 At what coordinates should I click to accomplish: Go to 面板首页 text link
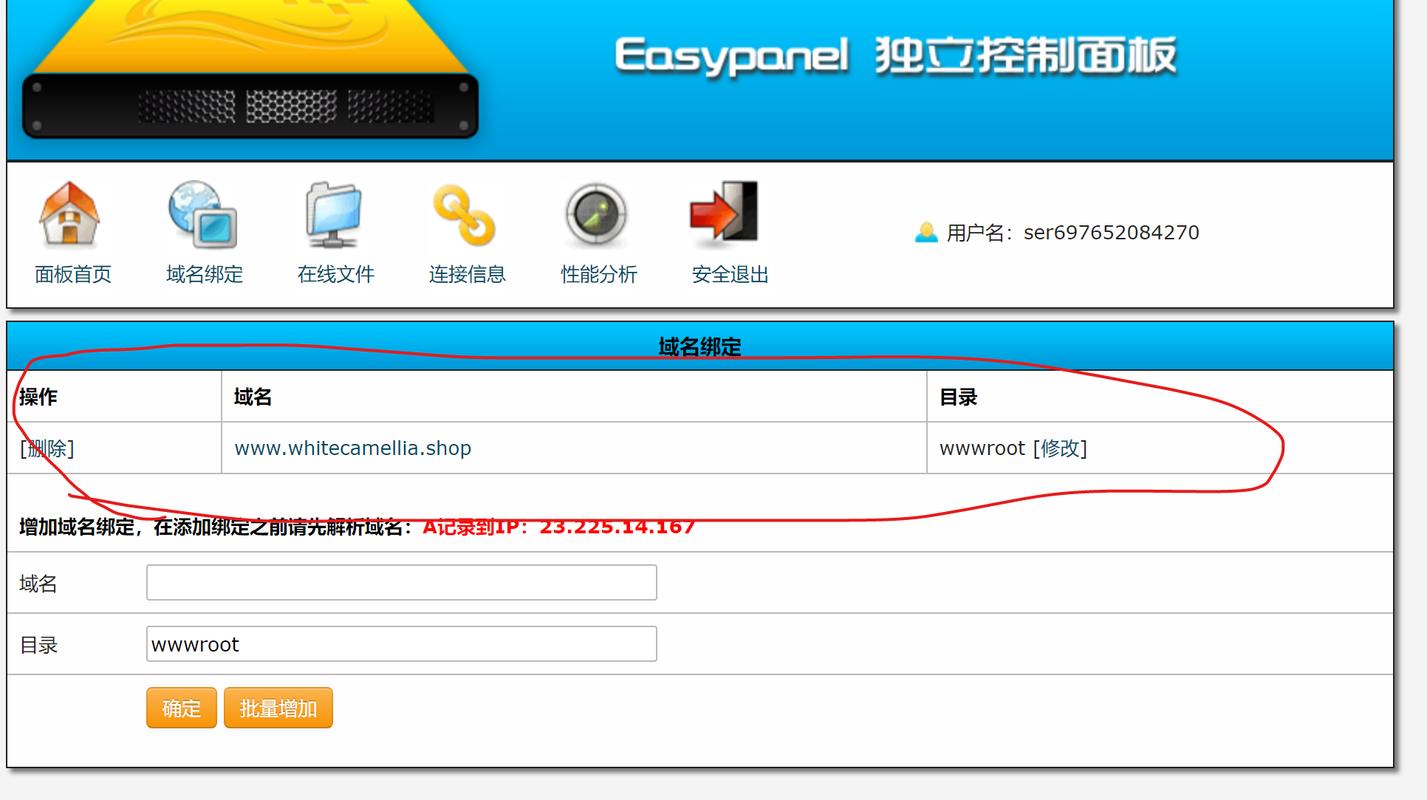(73, 274)
